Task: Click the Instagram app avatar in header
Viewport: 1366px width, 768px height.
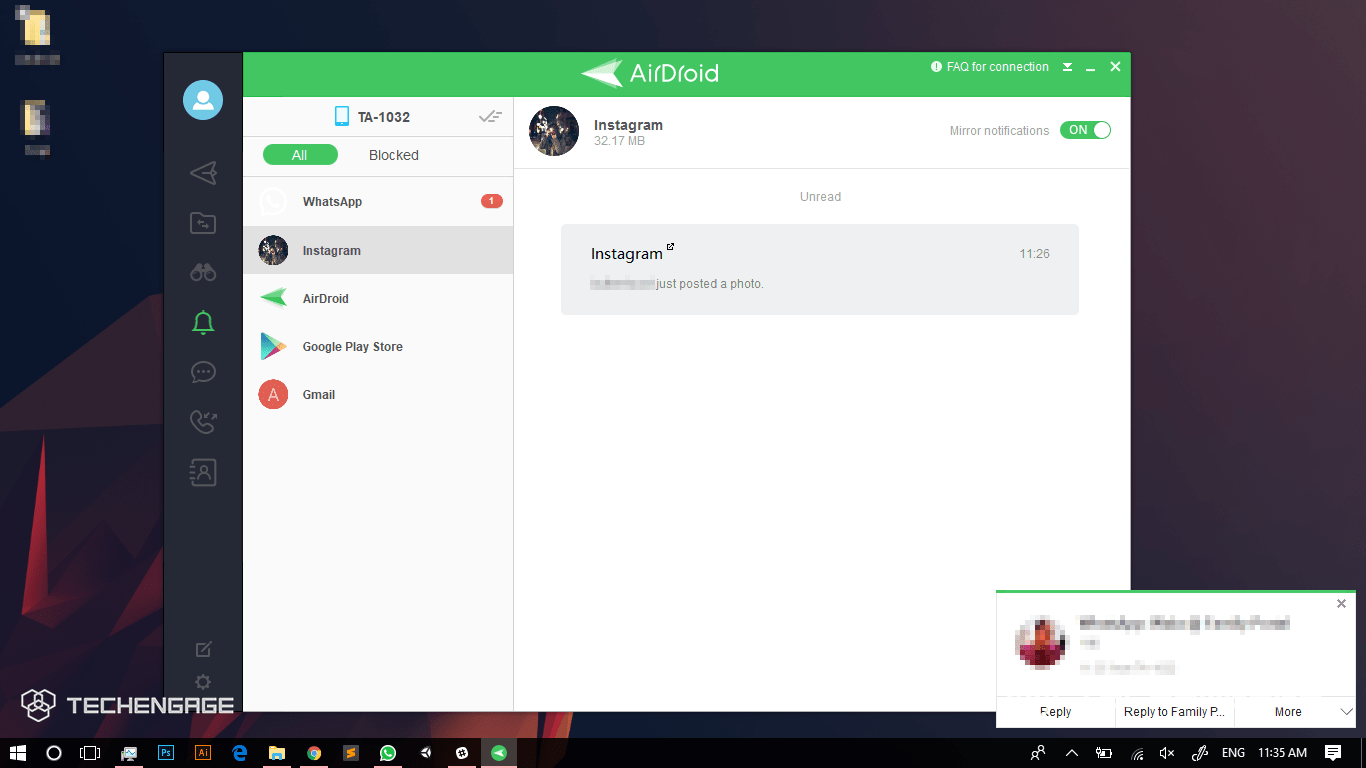Action: [554, 131]
